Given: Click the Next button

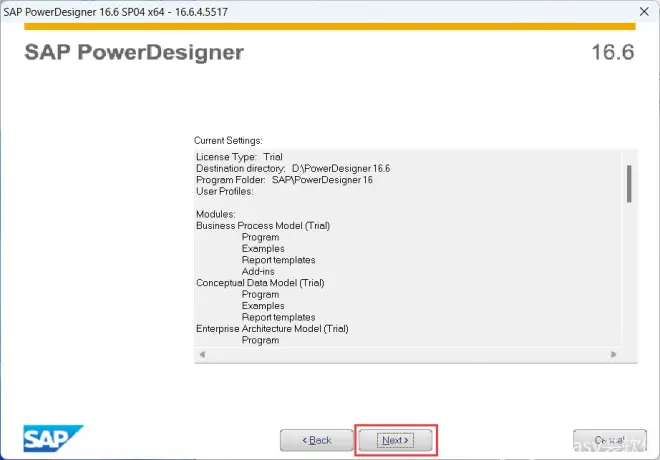Looking at the screenshot, I should (x=395, y=440).
